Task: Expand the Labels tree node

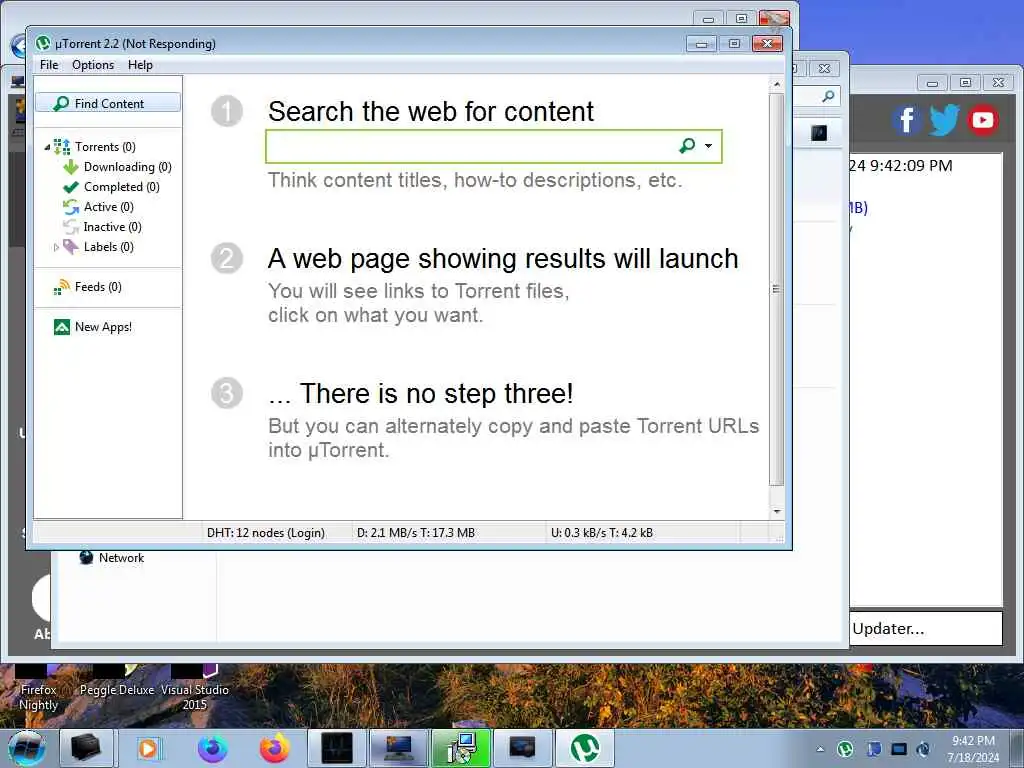Action: coord(56,248)
